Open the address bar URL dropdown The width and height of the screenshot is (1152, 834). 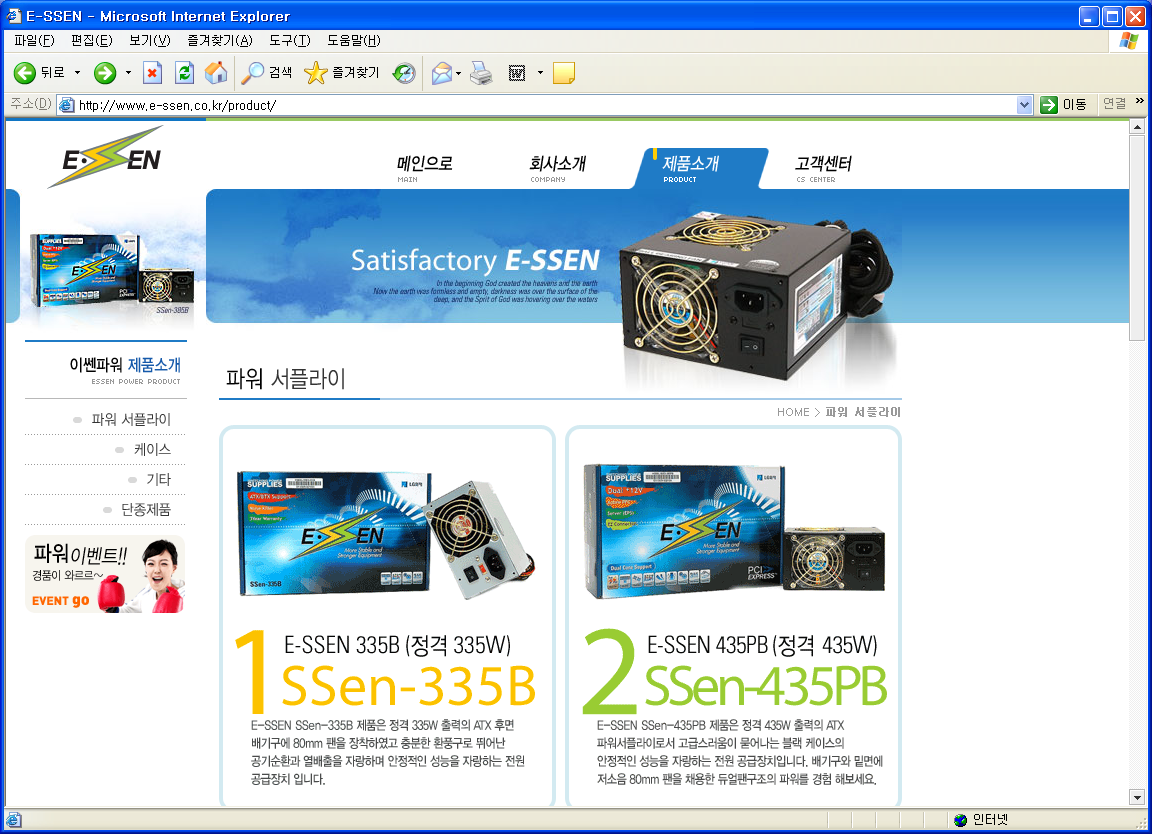click(1025, 105)
